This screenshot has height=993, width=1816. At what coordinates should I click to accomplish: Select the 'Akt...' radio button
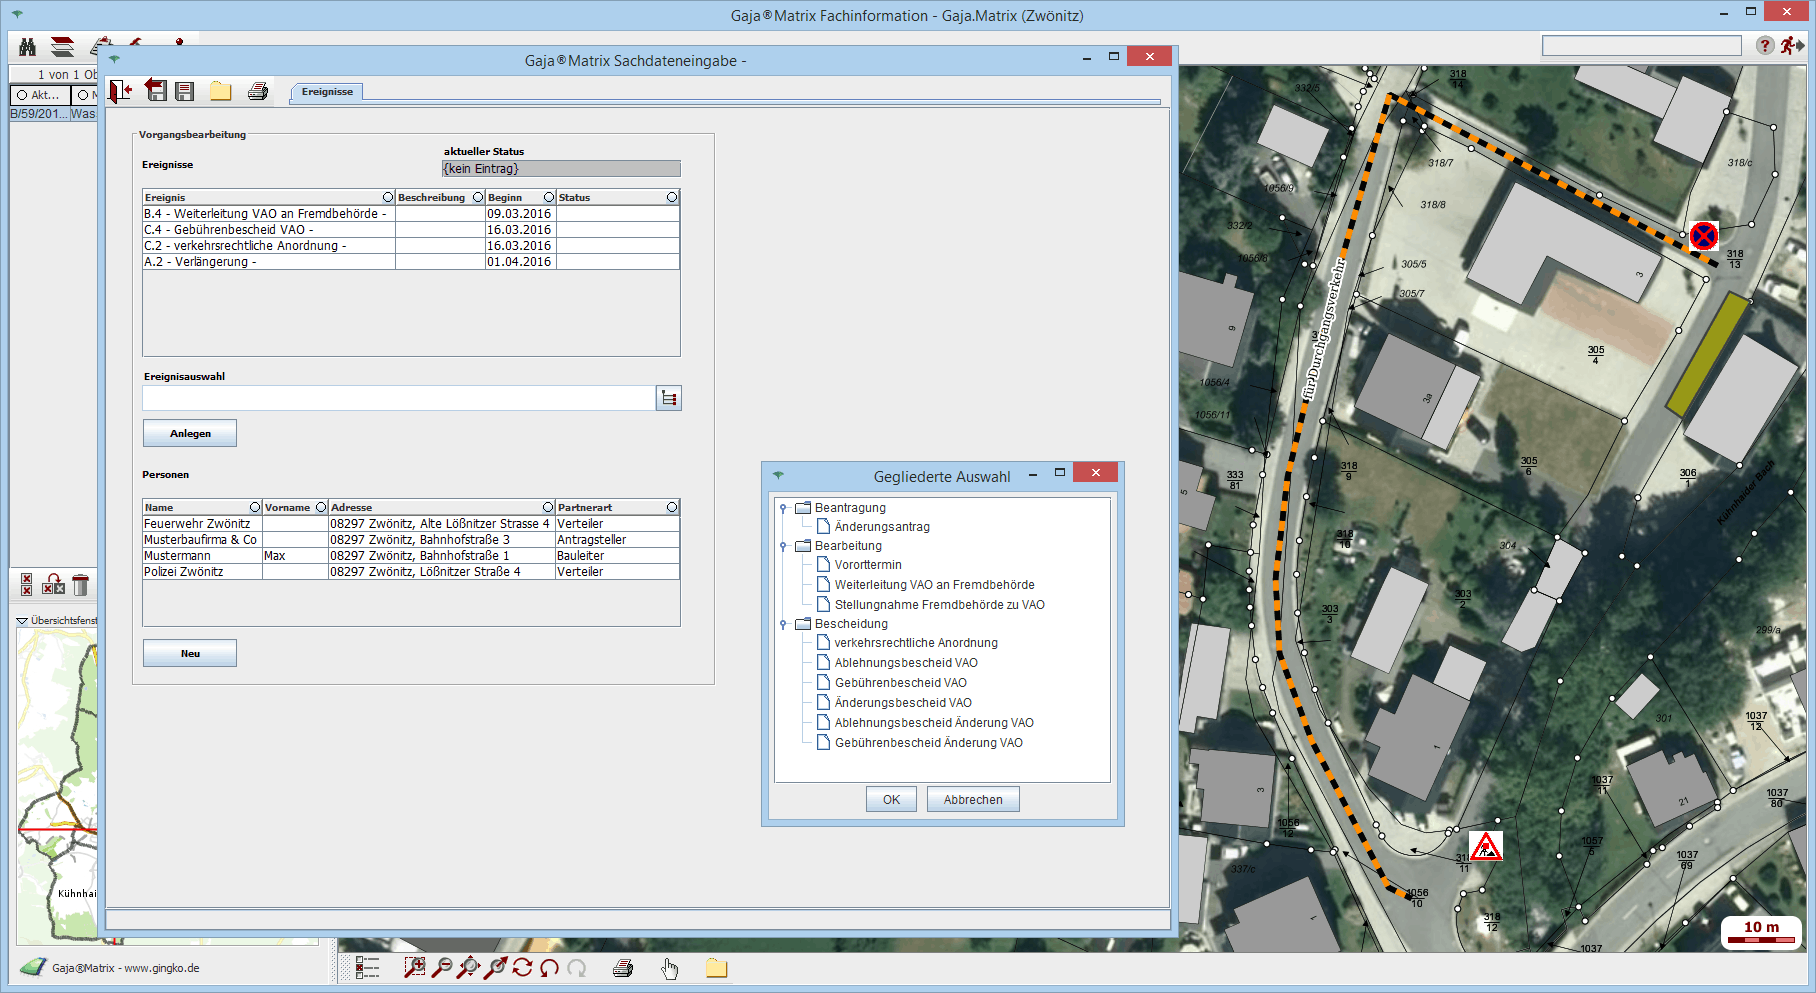[x=22, y=95]
